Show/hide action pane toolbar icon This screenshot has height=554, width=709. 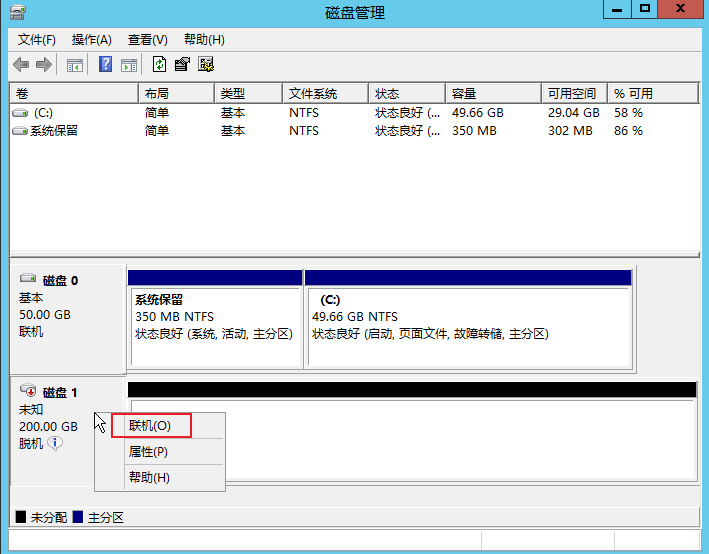129,65
